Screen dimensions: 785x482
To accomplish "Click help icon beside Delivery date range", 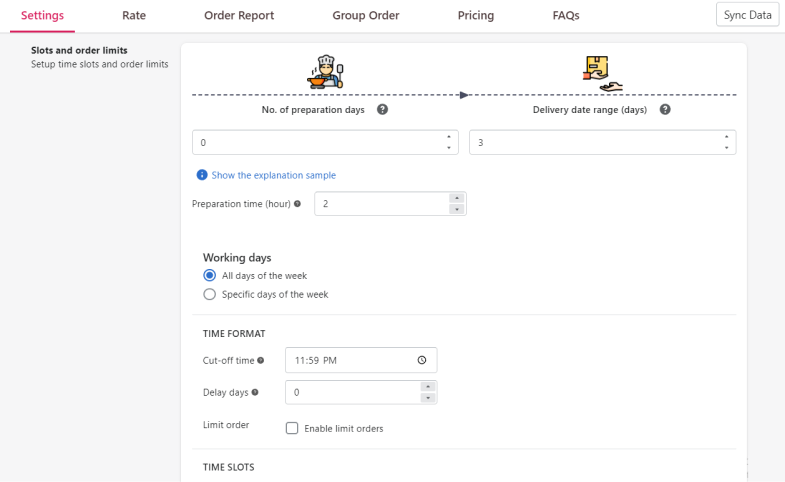I will coord(665,110).
